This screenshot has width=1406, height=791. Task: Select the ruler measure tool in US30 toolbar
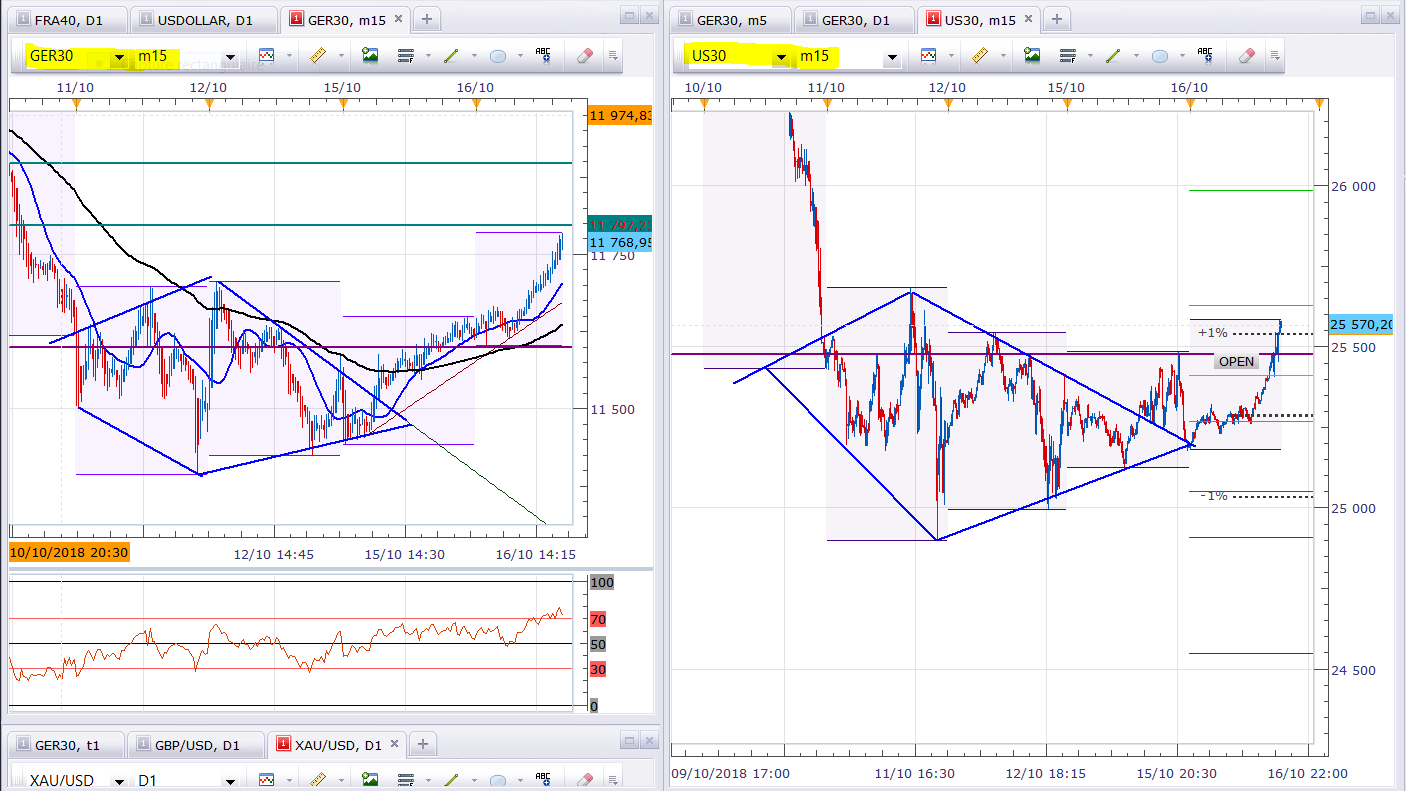coord(979,56)
